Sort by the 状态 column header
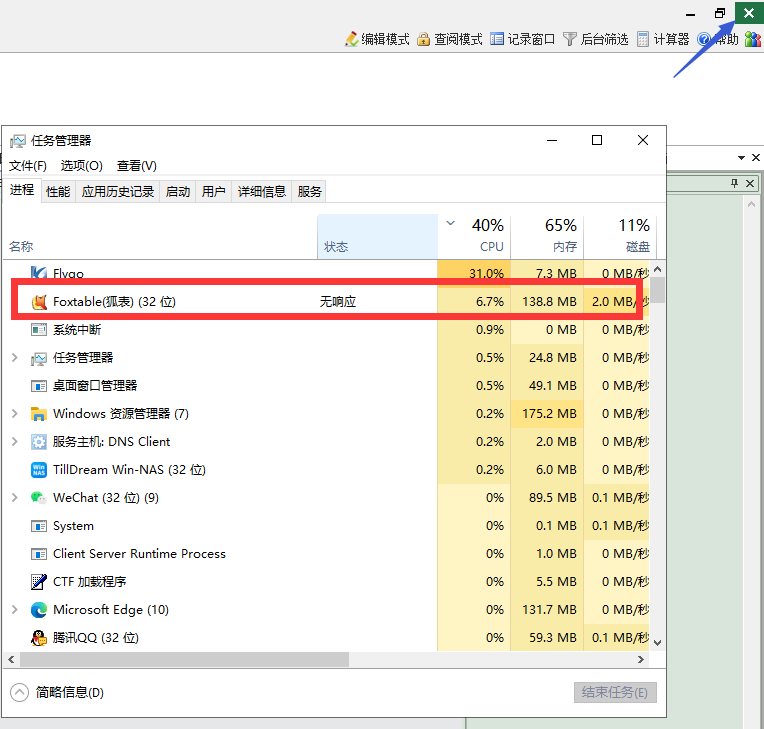The height and width of the screenshot is (729, 764). click(377, 237)
